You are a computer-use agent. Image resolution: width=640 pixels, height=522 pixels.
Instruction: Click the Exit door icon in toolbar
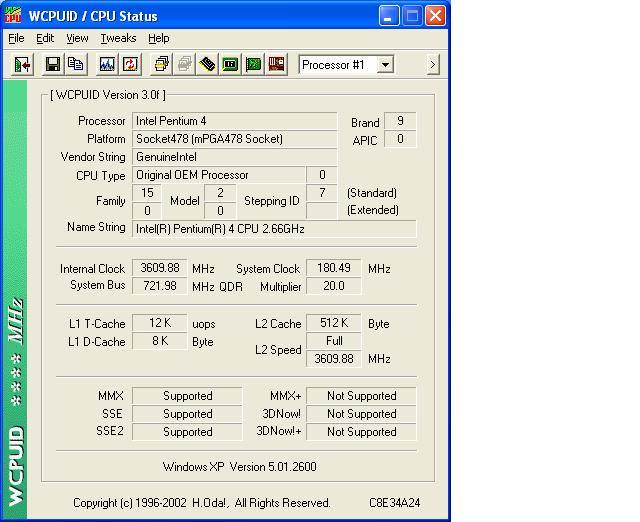[x=22, y=64]
